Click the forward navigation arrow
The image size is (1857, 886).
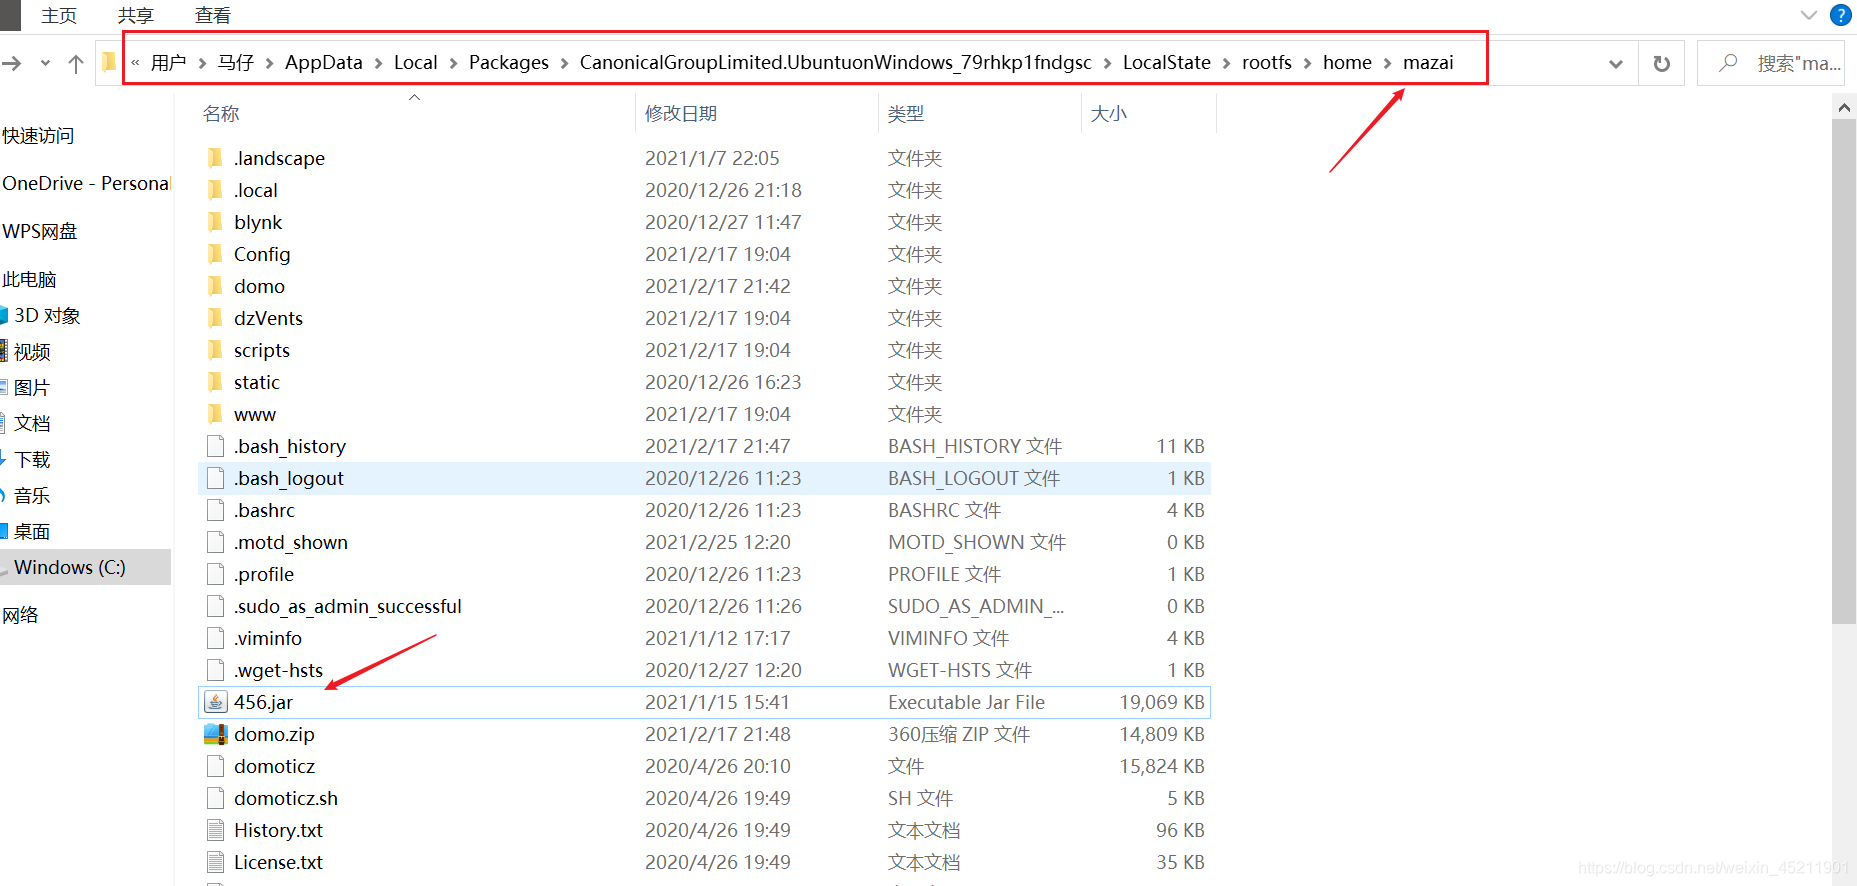pos(12,63)
